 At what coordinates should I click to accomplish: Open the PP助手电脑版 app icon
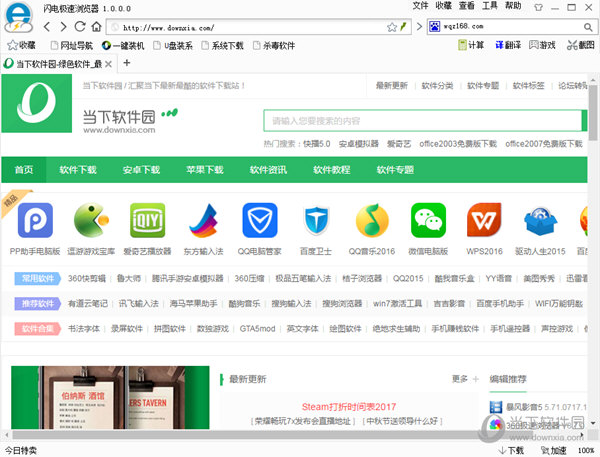35,220
